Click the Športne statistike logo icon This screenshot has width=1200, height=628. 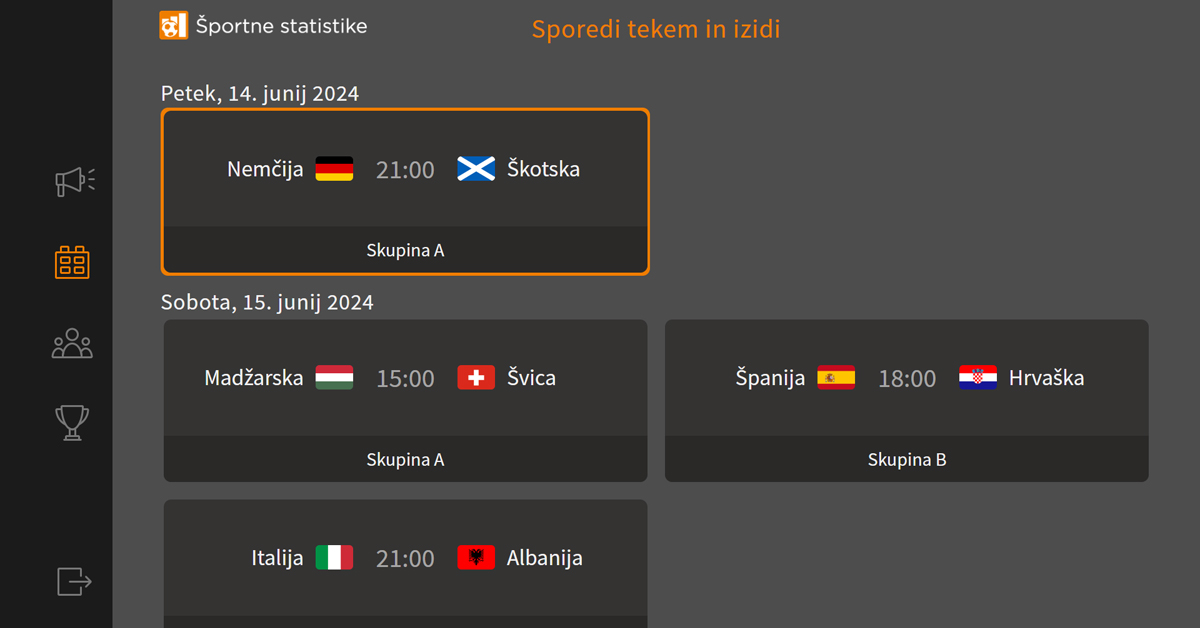[x=173, y=26]
